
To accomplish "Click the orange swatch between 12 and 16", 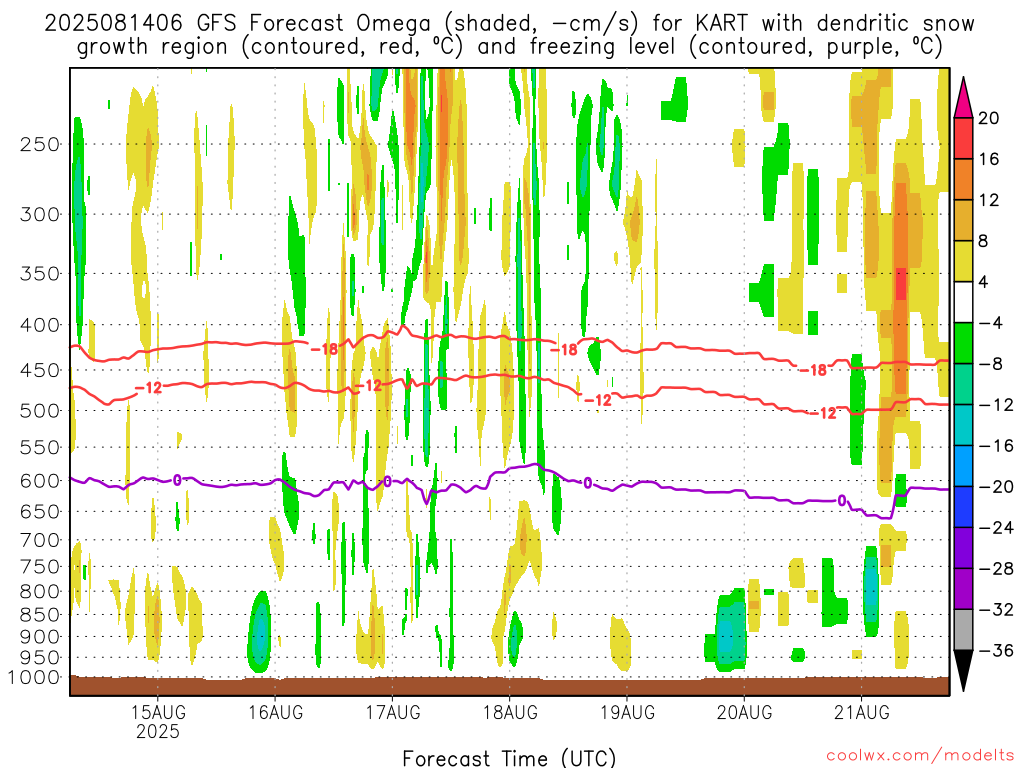I will [963, 180].
